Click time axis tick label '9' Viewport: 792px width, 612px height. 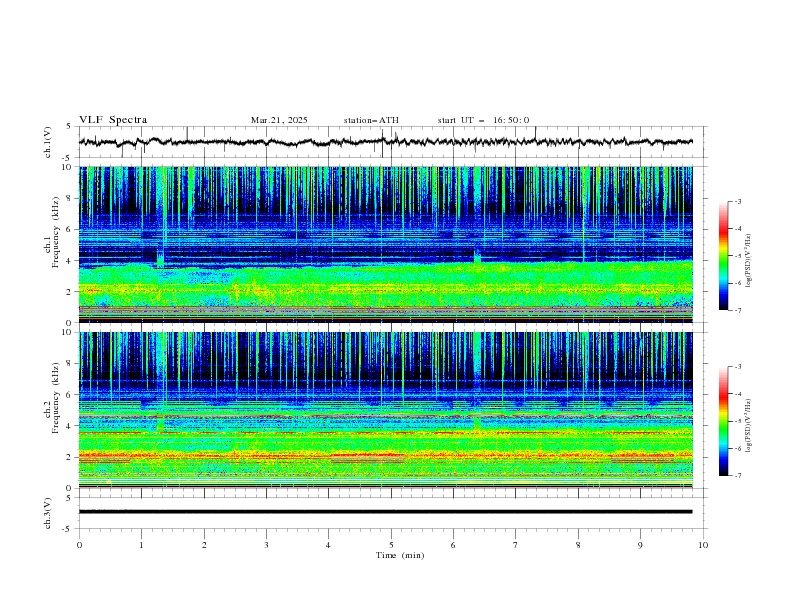pos(640,545)
